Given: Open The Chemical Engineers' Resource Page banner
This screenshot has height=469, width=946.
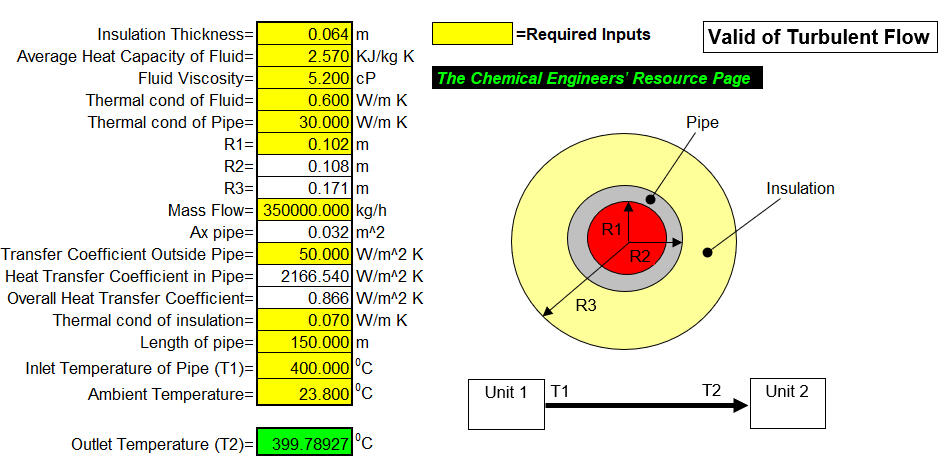Looking at the screenshot, I should (x=597, y=78).
